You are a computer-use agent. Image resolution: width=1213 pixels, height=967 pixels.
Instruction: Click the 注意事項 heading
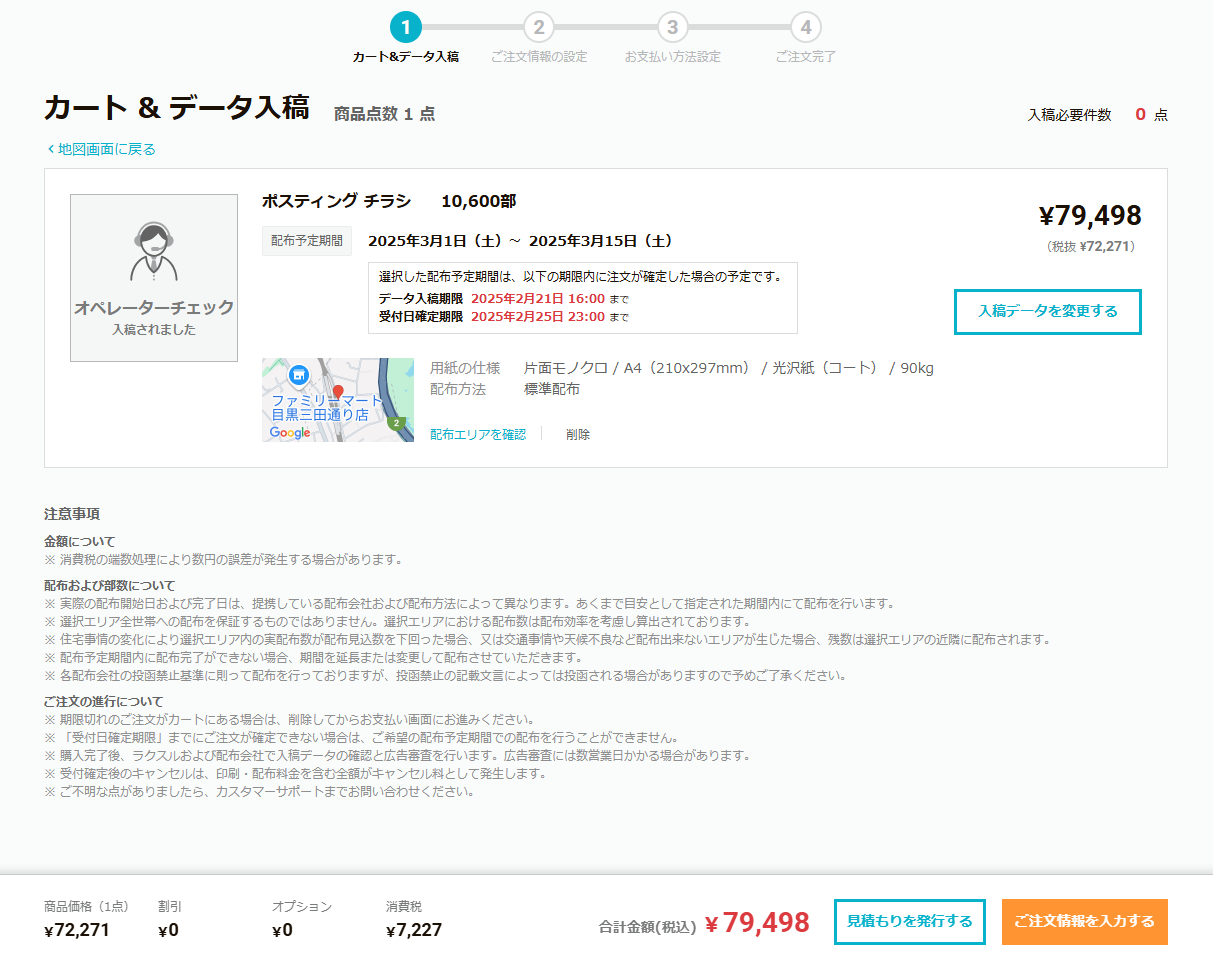pos(72,515)
